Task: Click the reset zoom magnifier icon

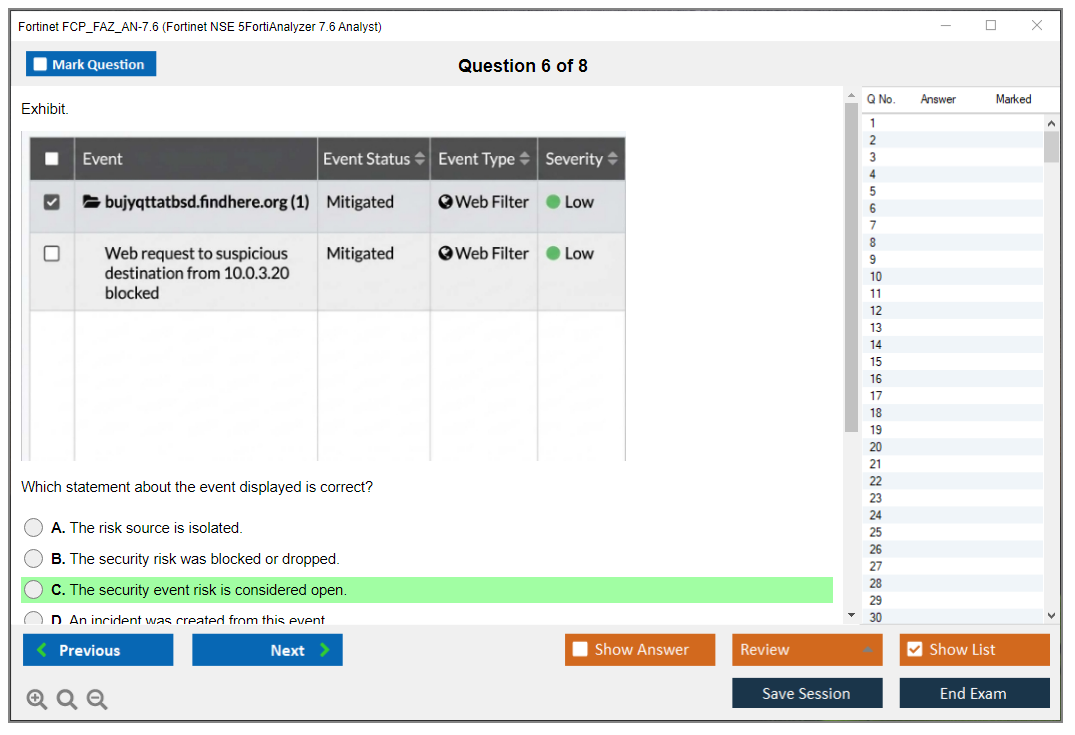Action: pos(67,699)
